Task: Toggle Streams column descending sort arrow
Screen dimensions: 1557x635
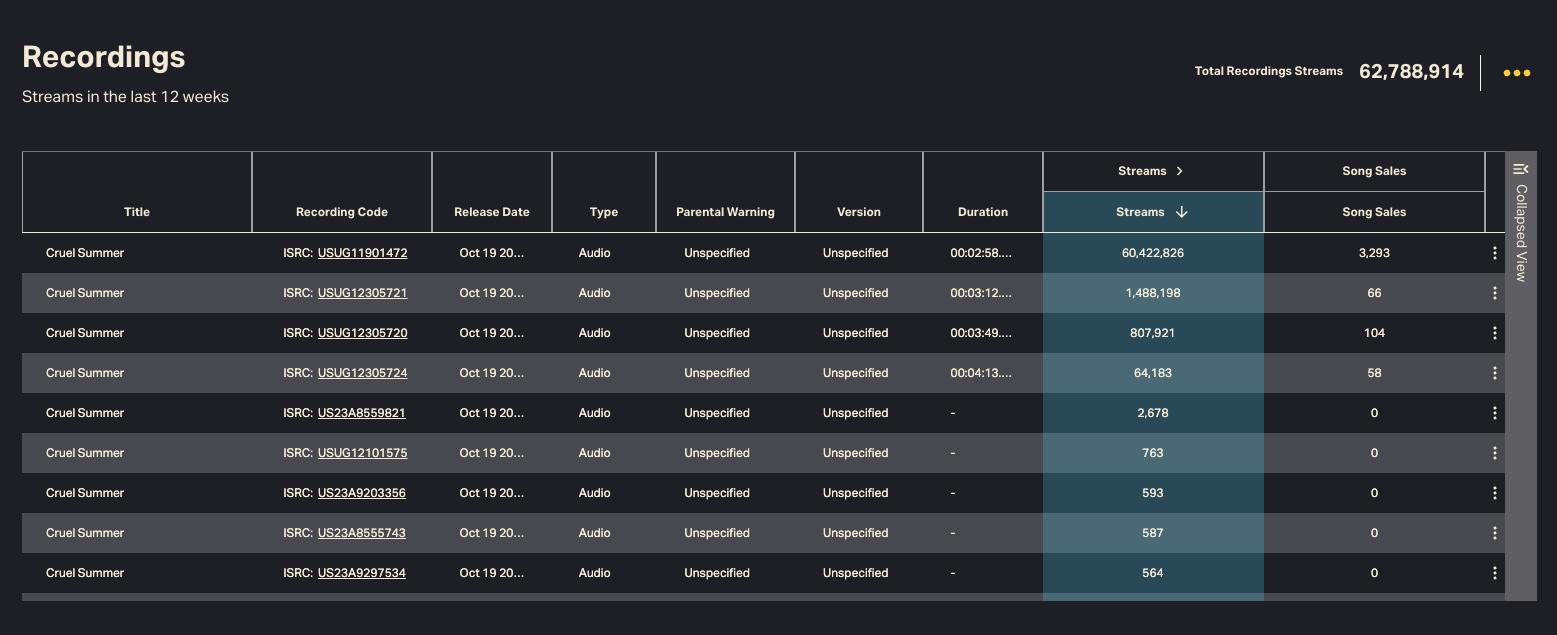Action: click(x=1181, y=212)
